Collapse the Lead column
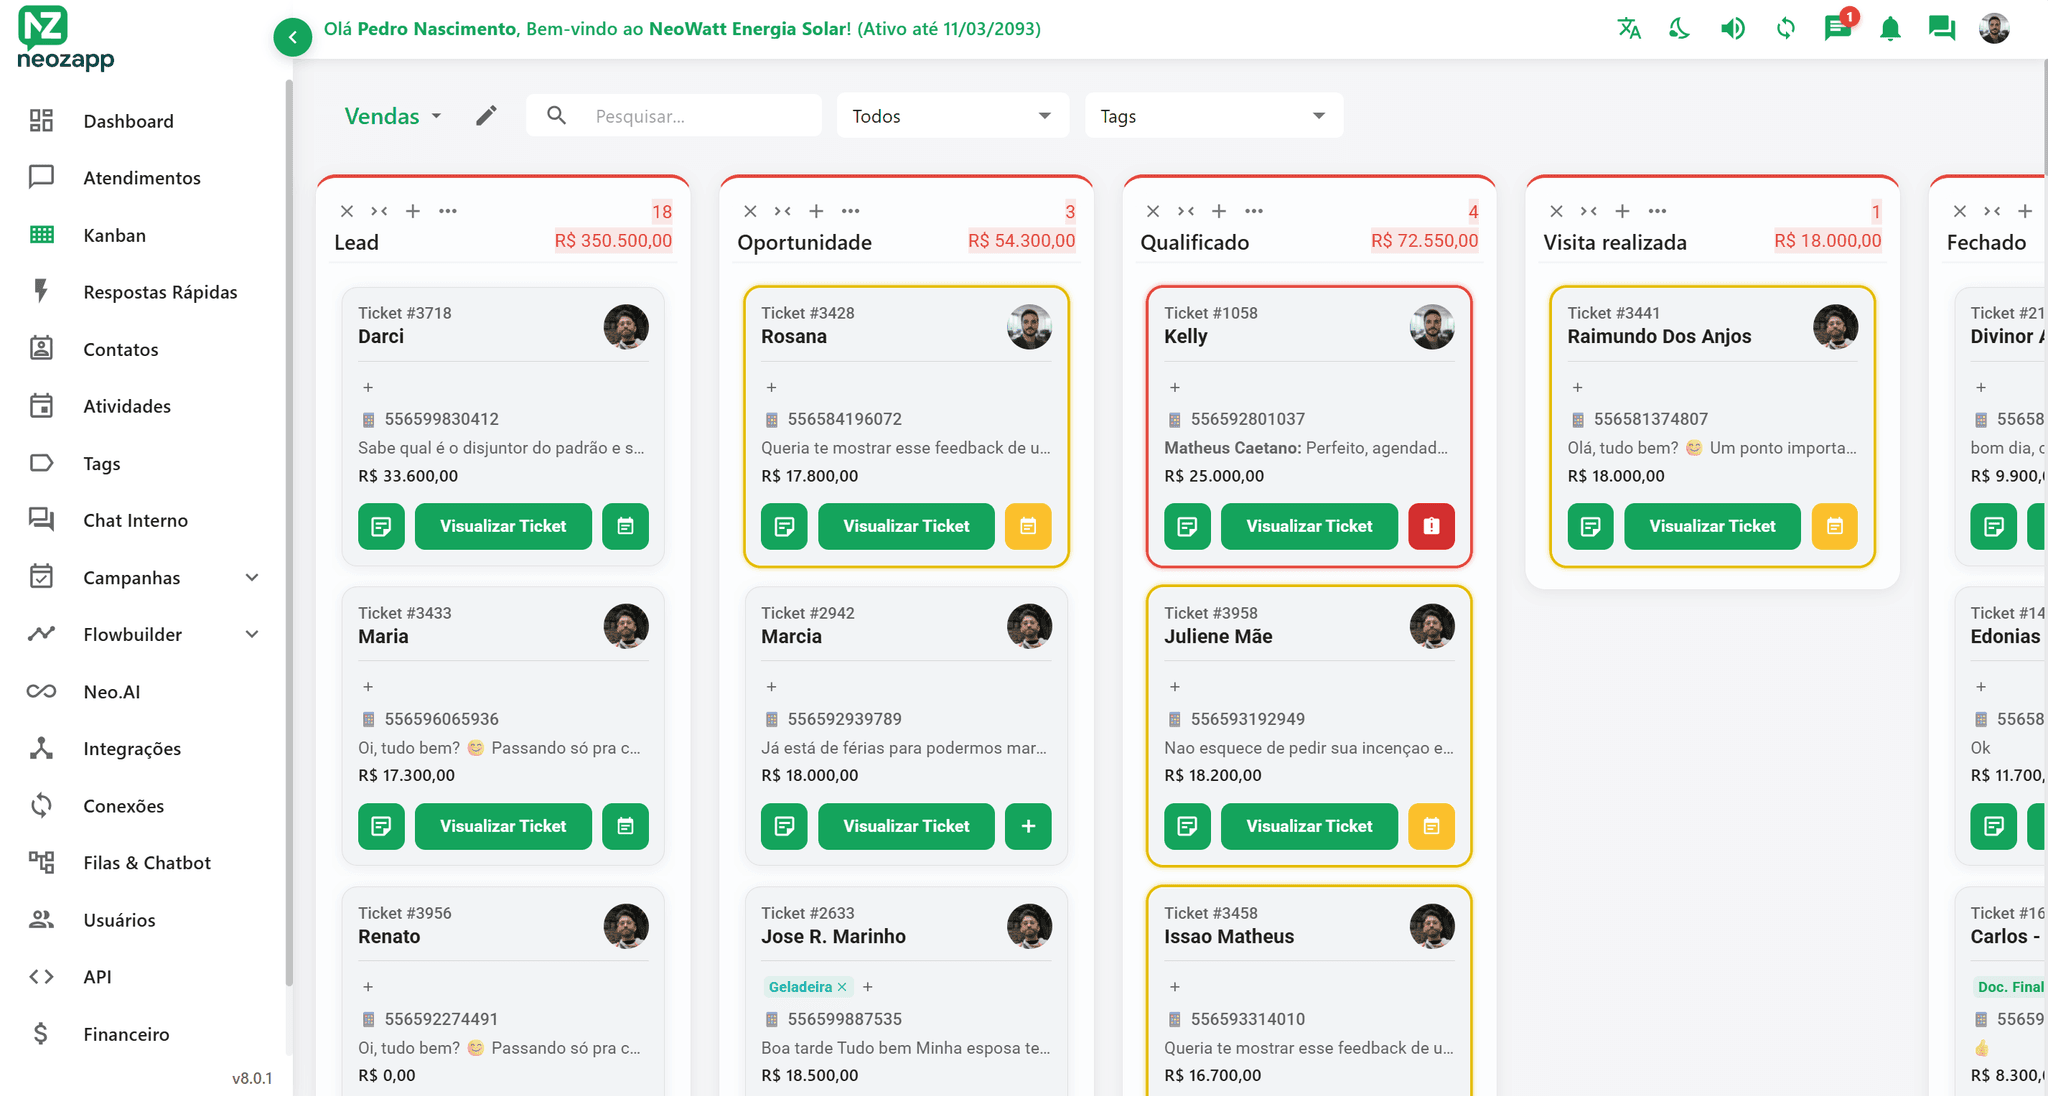The height and width of the screenshot is (1096, 2048). (x=379, y=211)
